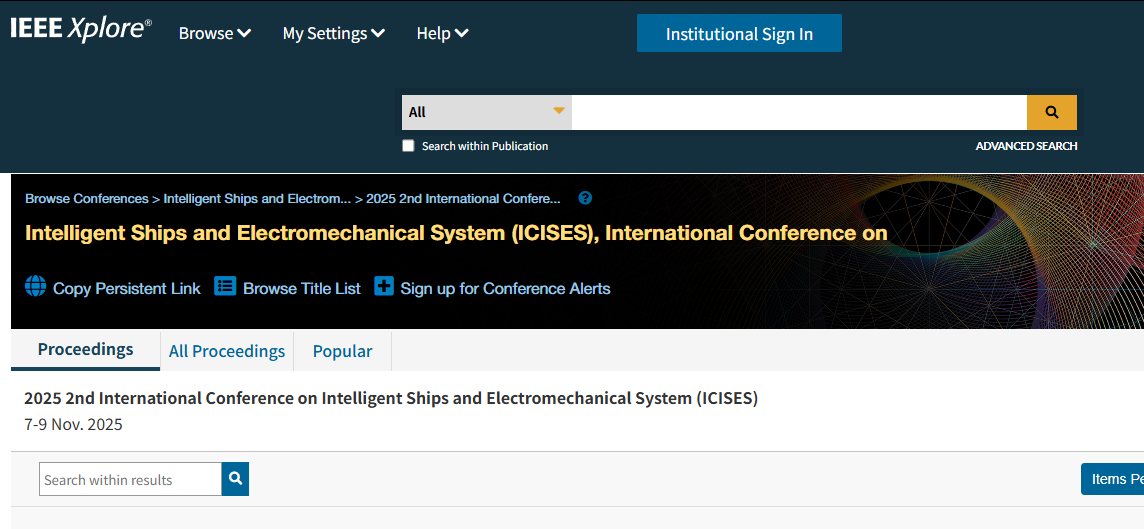
Task: Click the 2025 2nd International Conference ICISES title
Action: click(391, 398)
